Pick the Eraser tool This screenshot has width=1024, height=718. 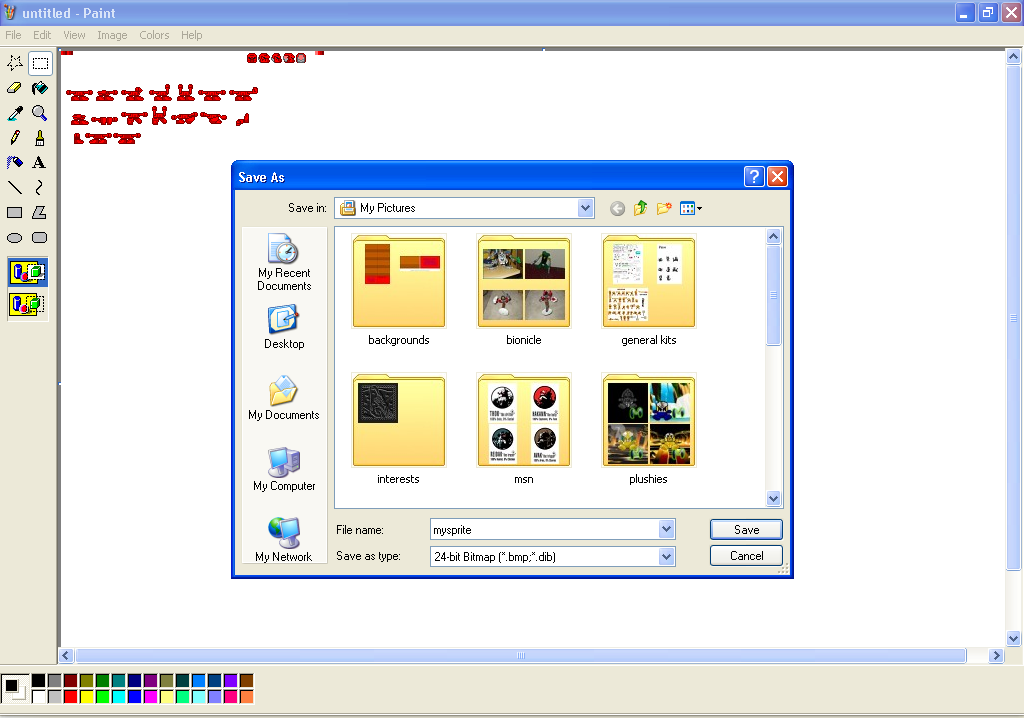(x=14, y=88)
